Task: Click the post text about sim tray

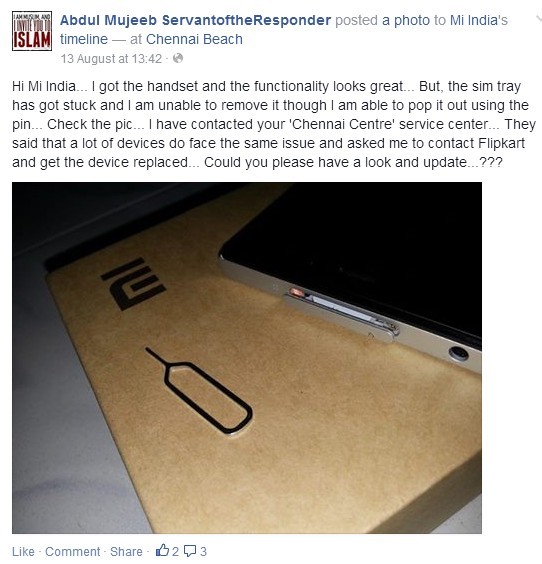Action: [274, 124]
